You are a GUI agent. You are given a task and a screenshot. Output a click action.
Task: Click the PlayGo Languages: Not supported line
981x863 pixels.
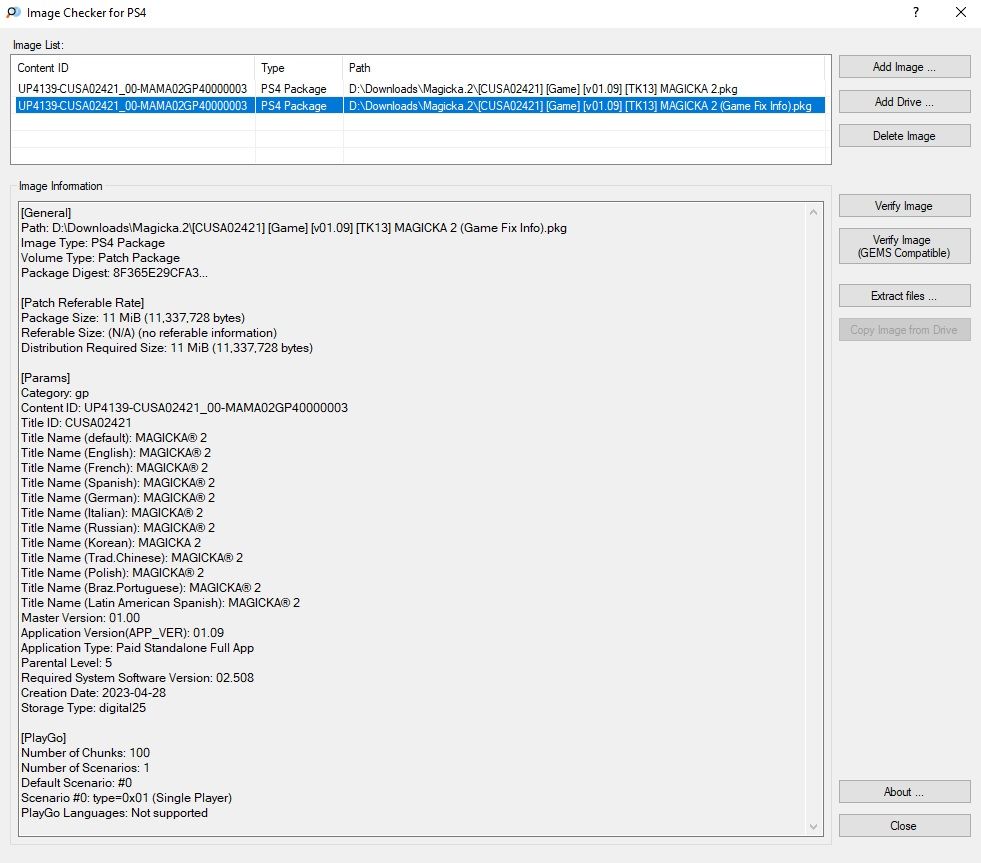tap(114, 813)
